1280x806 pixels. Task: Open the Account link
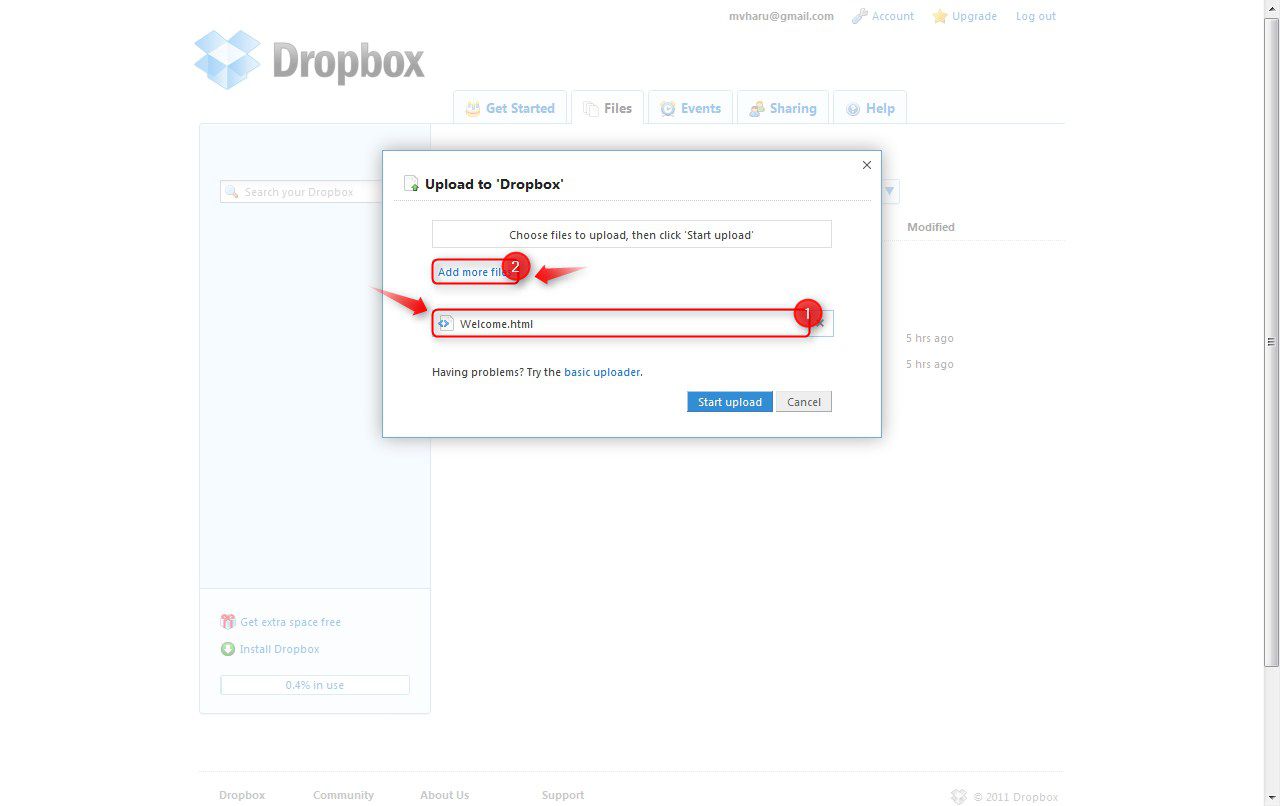click(893, 16)
